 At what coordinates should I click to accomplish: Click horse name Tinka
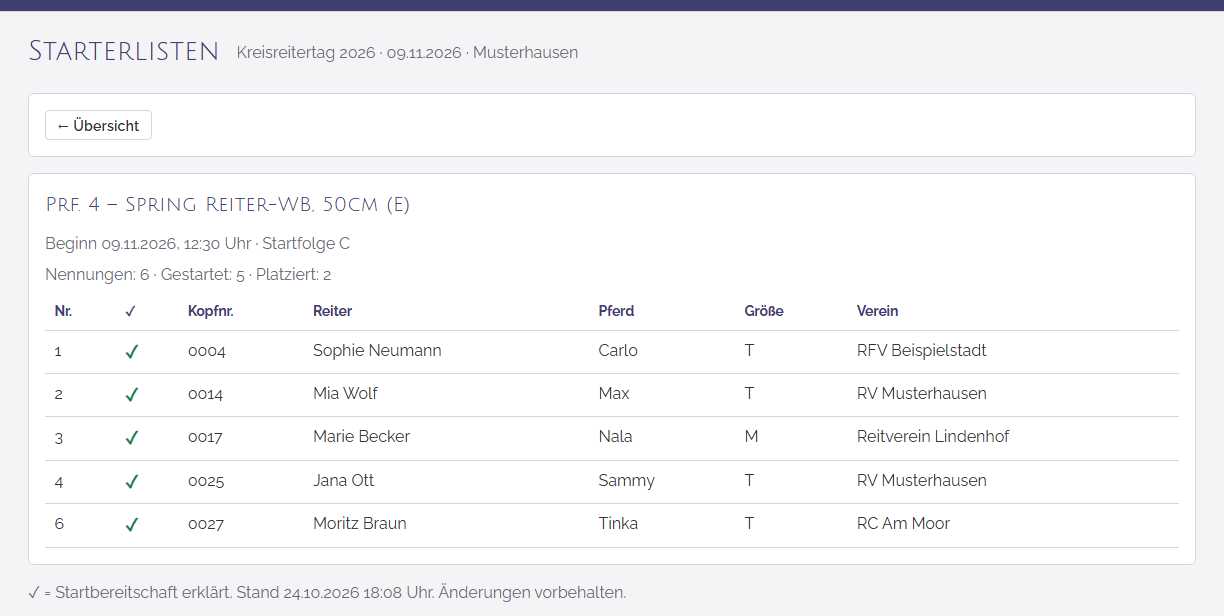click(618, 524)
